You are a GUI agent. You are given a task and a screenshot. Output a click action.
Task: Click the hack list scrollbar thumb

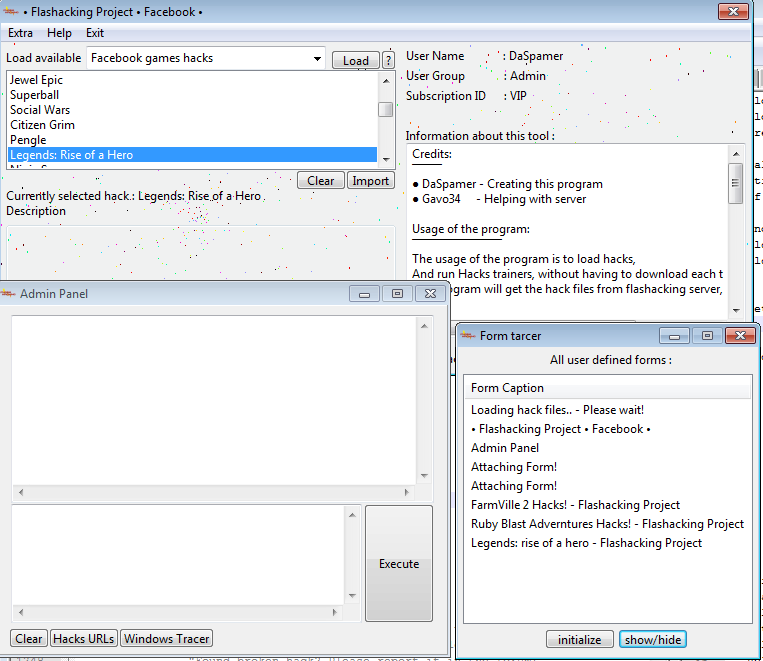[385, 110]
